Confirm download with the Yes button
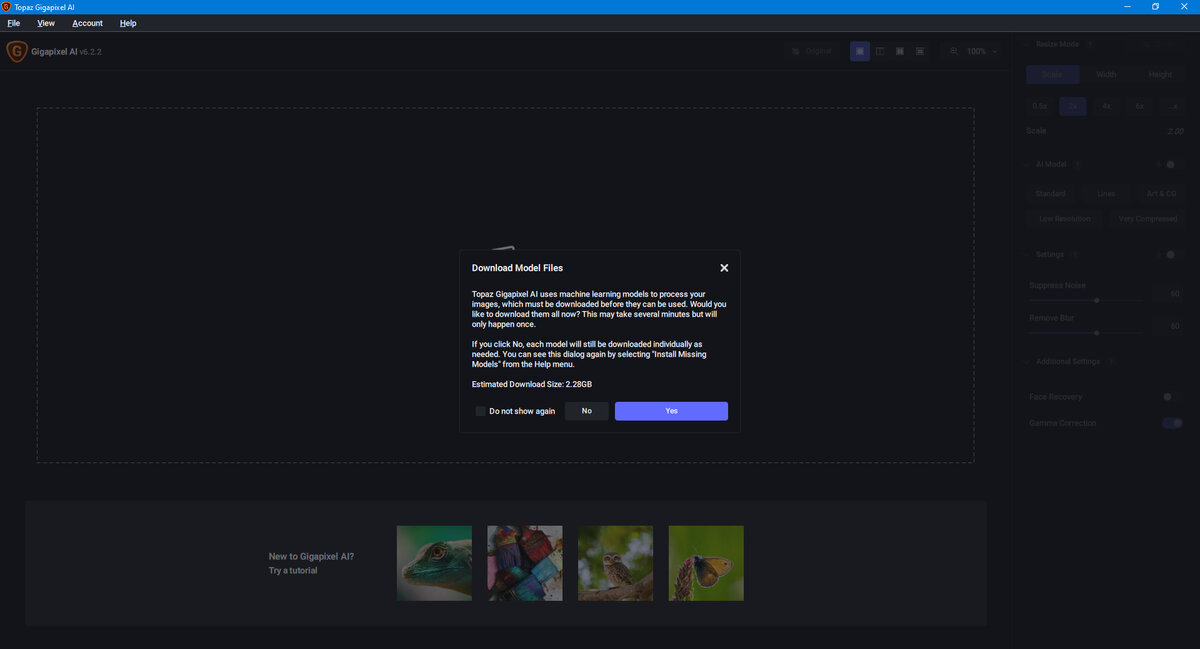Screen dimensions: 1200x649 (x=671, y=411)
